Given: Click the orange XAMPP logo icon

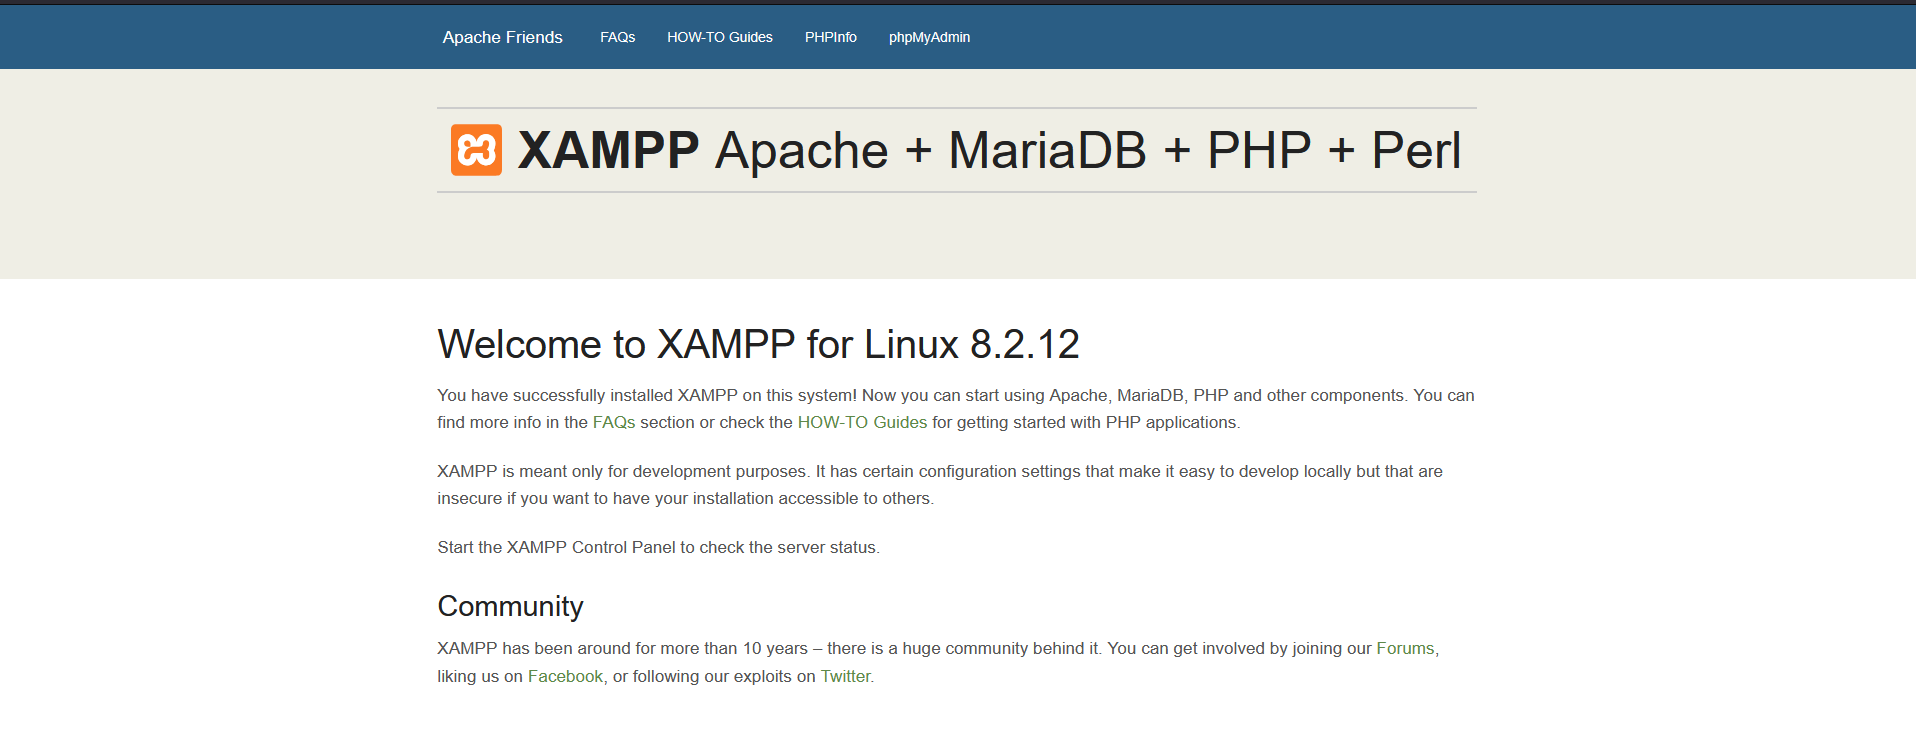Looking at the screenshot, I should coord(476,149).
